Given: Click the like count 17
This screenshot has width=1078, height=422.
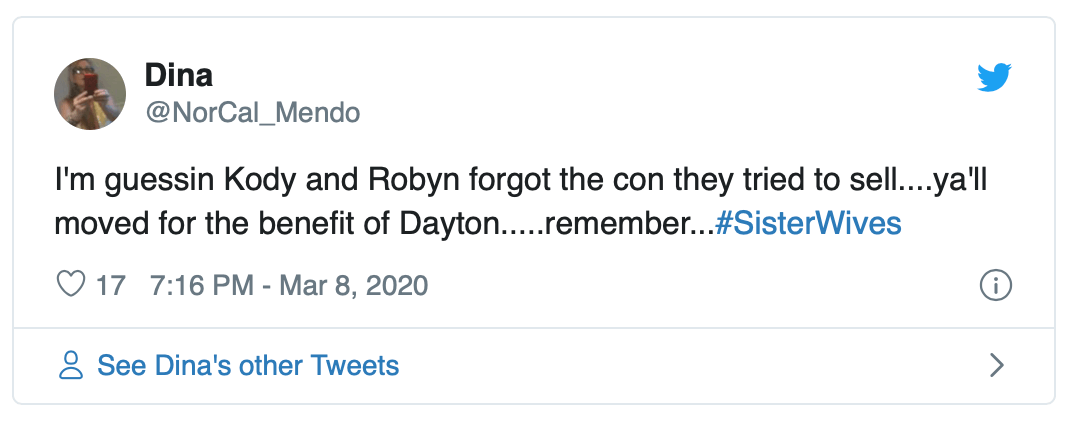Looking at the screenshot, I should (x=110, y=286).
